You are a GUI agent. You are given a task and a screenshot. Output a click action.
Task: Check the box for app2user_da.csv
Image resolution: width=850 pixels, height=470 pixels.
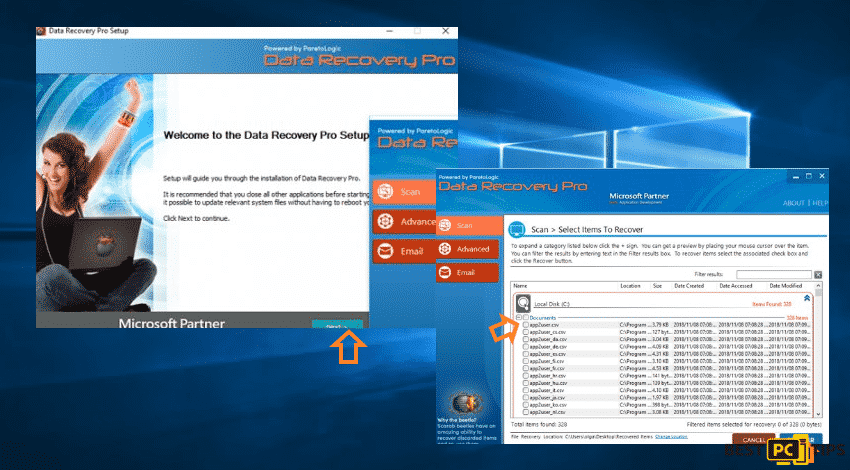pos(526,339)
